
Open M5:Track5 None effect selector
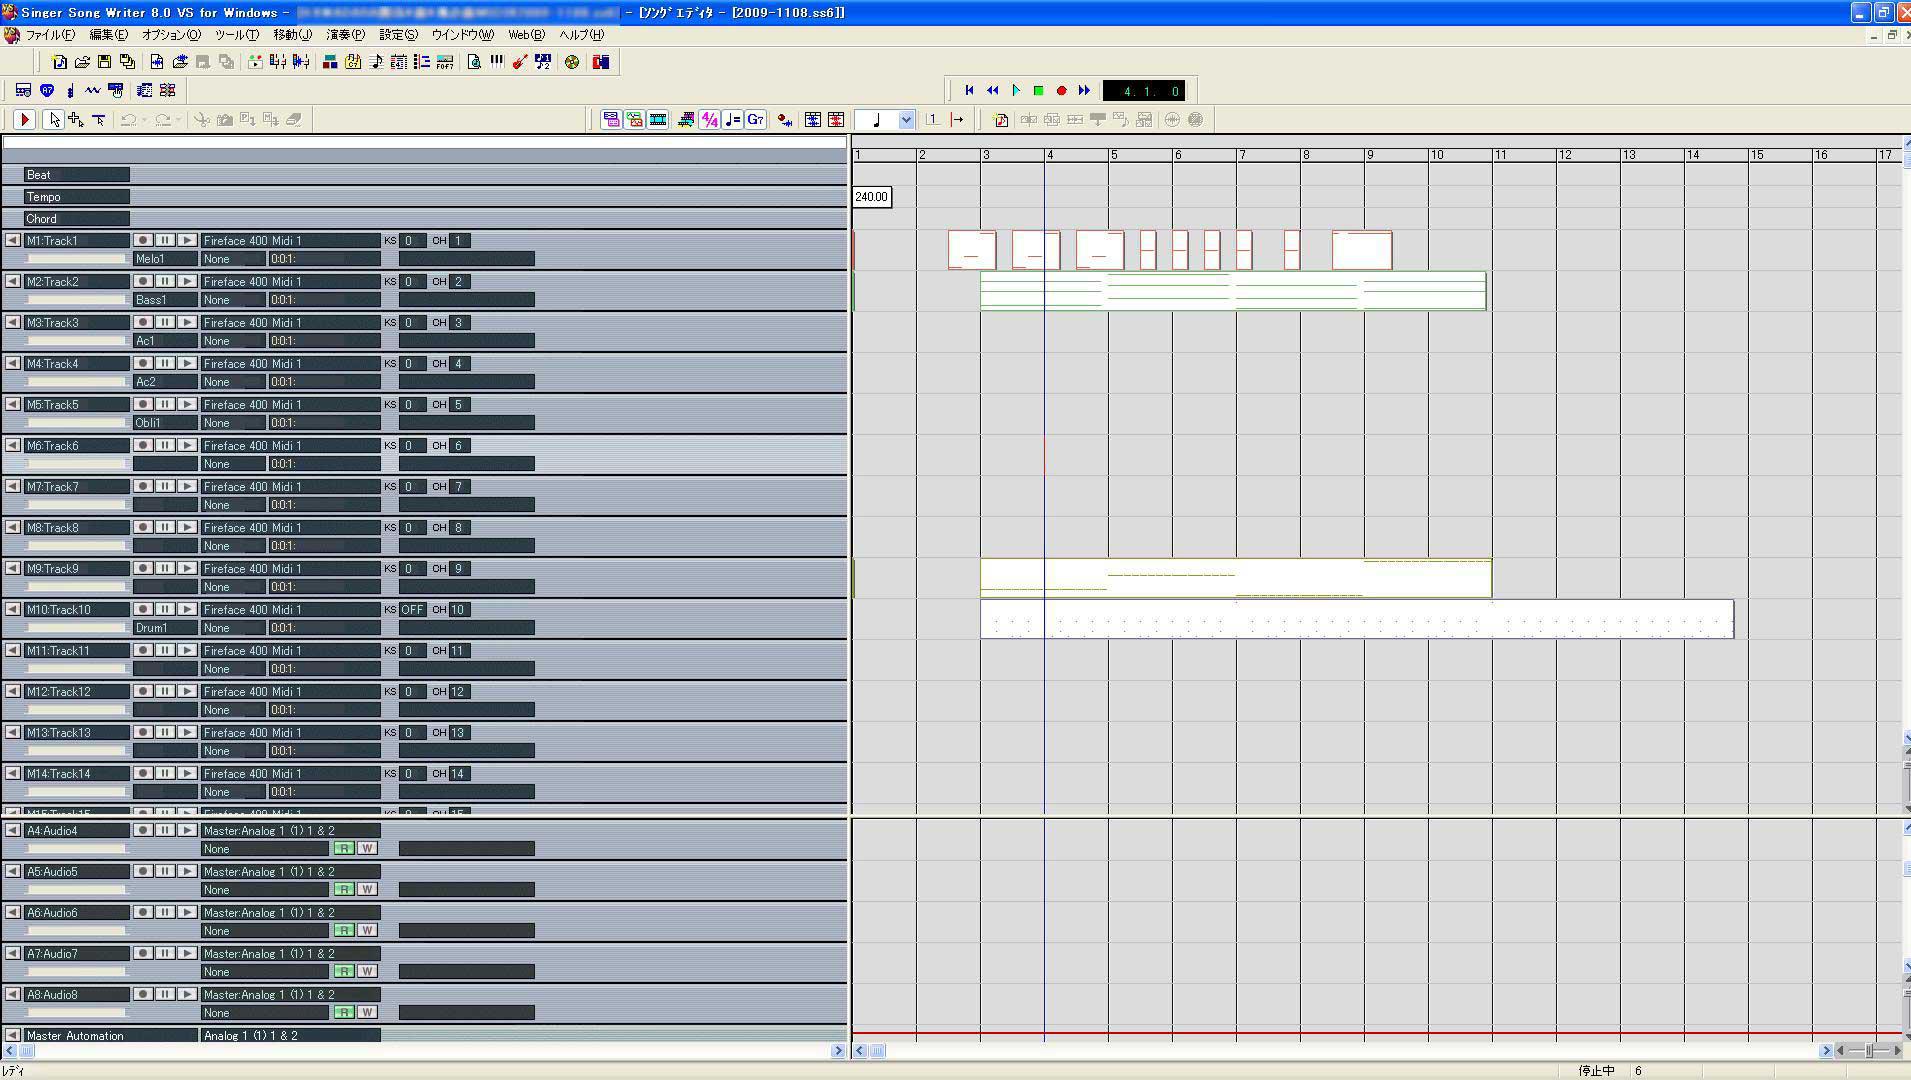233,422
